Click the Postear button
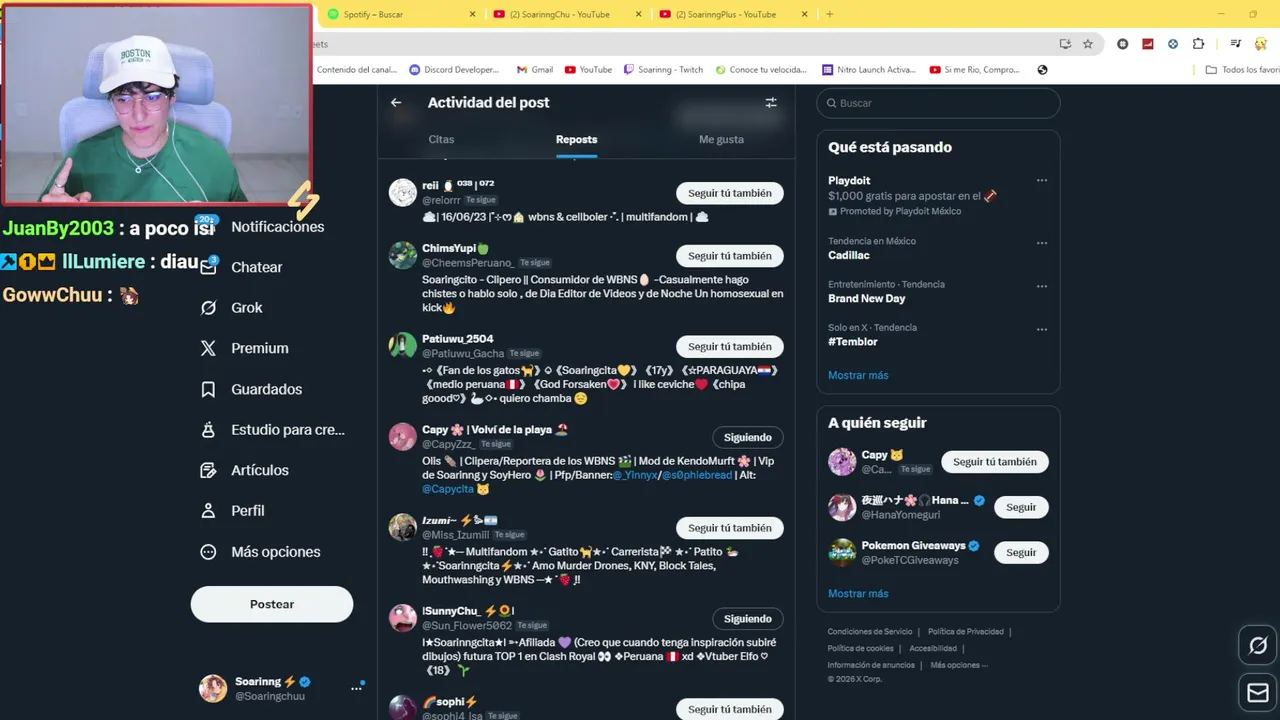 [x=272, y=604]
